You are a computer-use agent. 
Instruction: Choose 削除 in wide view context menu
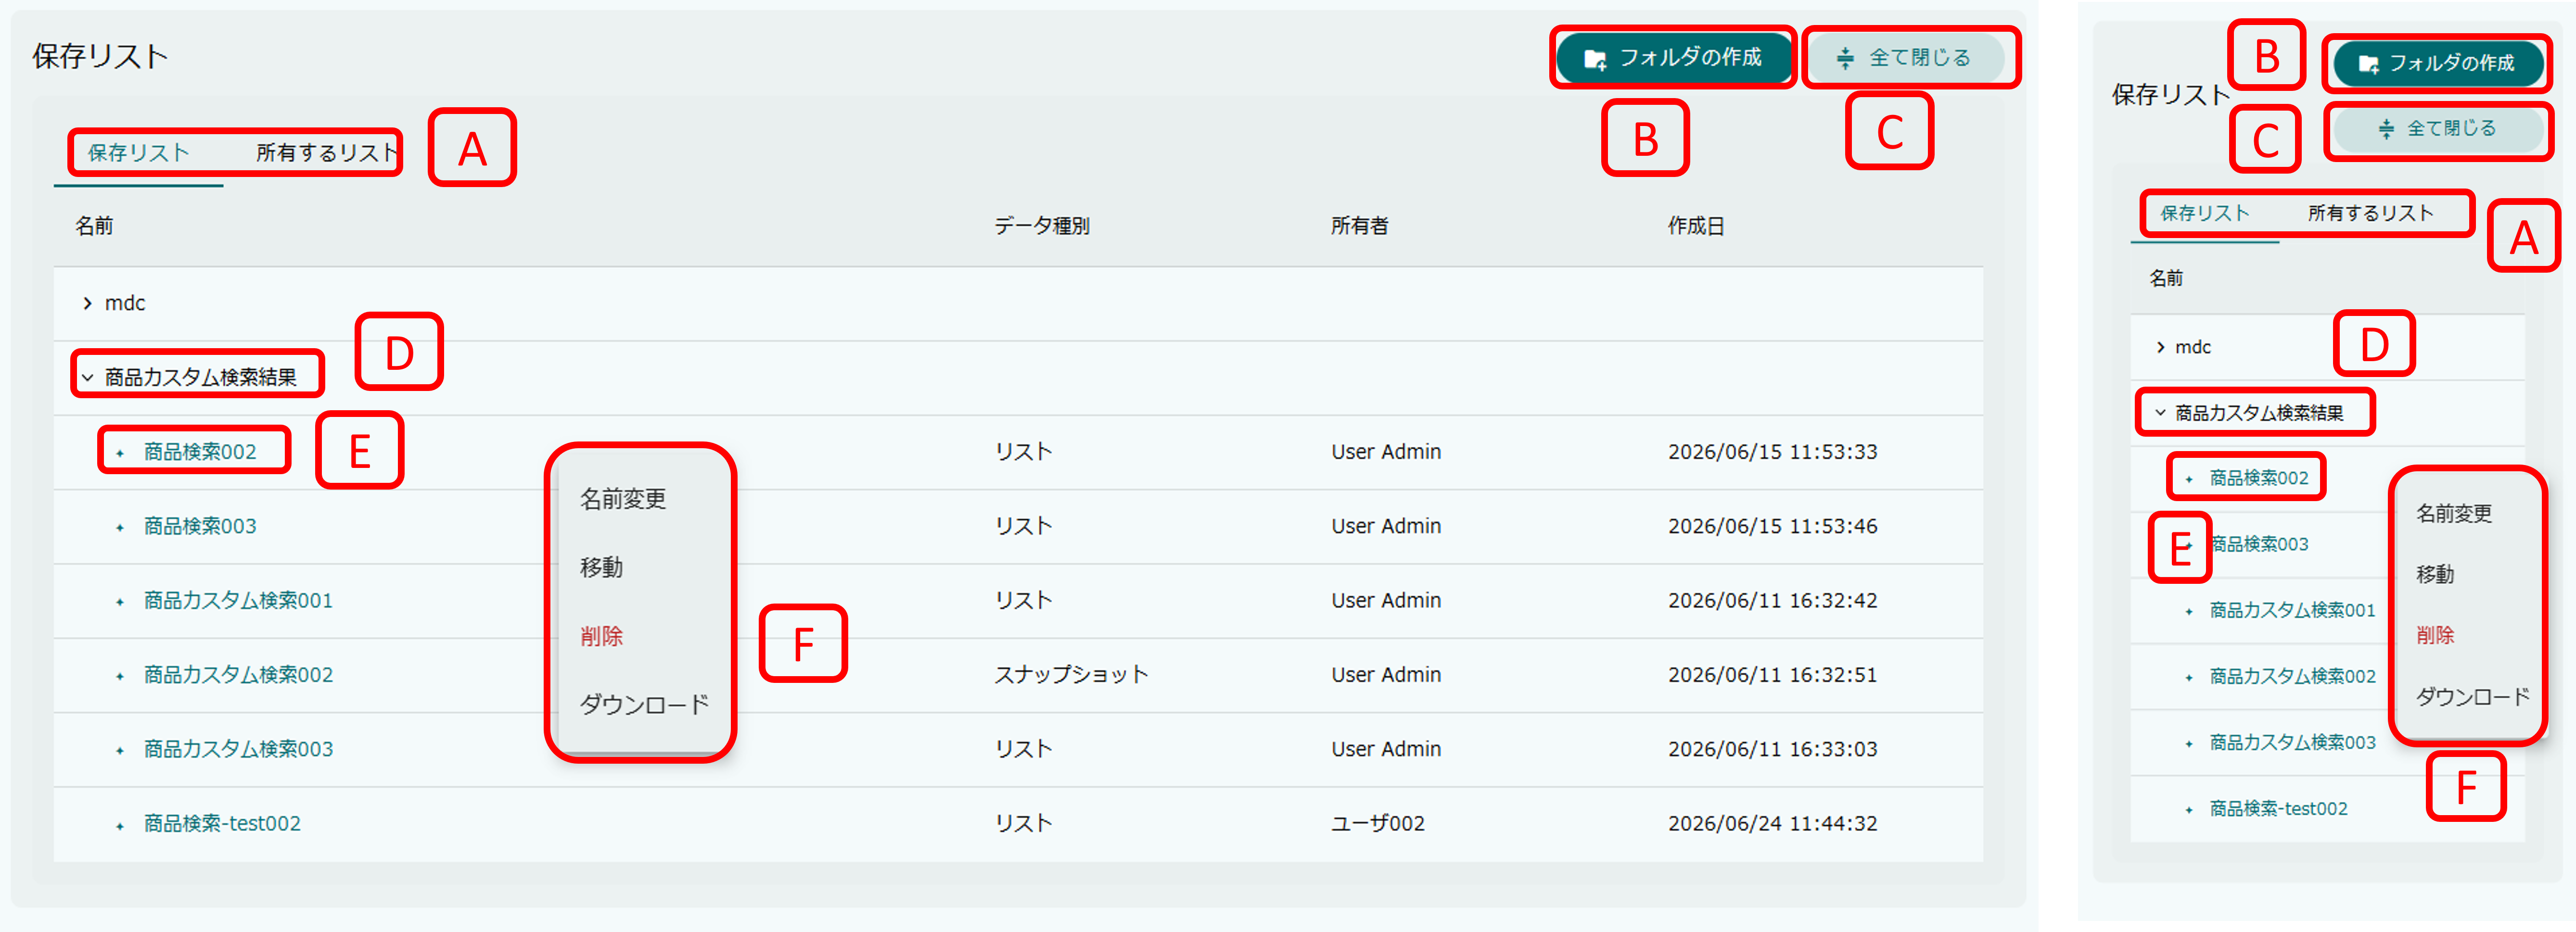(x=602, y=636)
